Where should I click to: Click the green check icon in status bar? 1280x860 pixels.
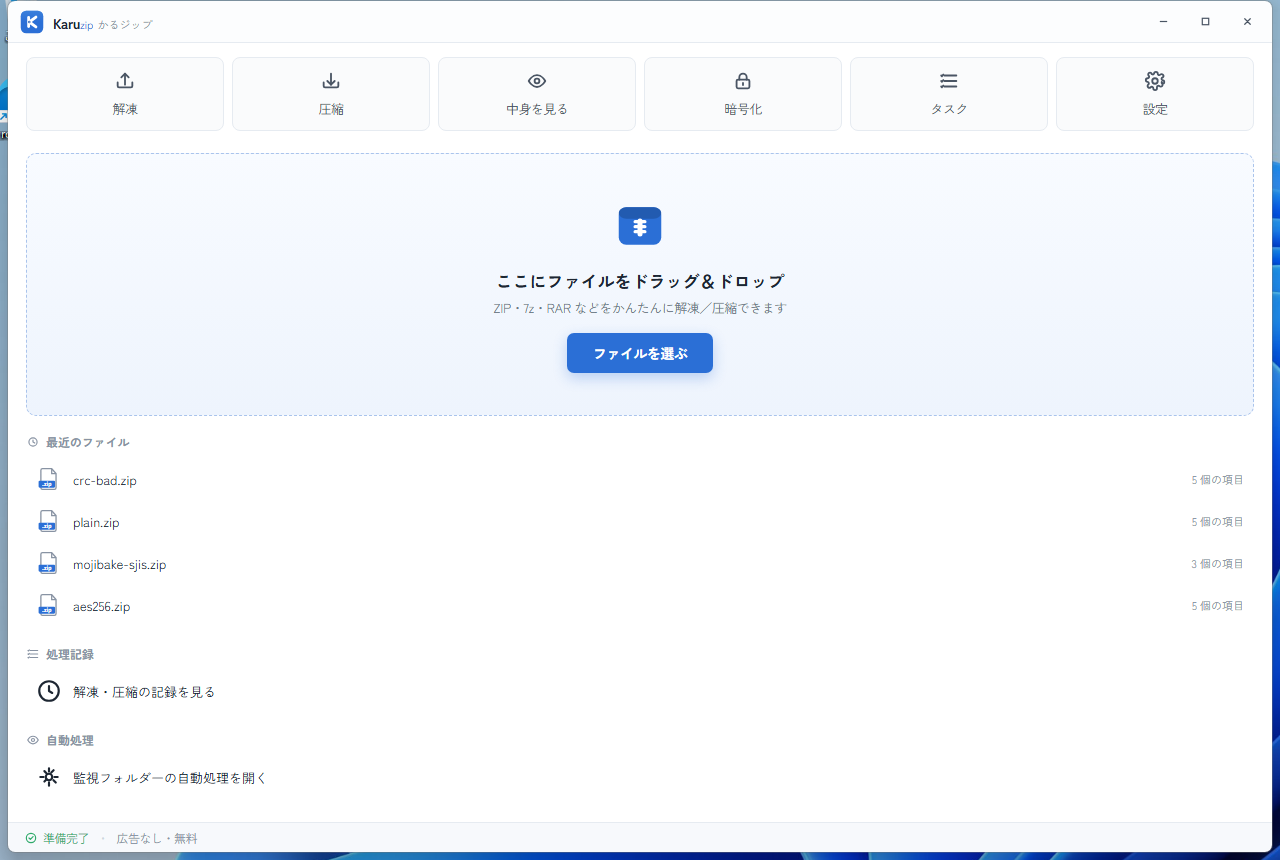(x=31, y=838)
